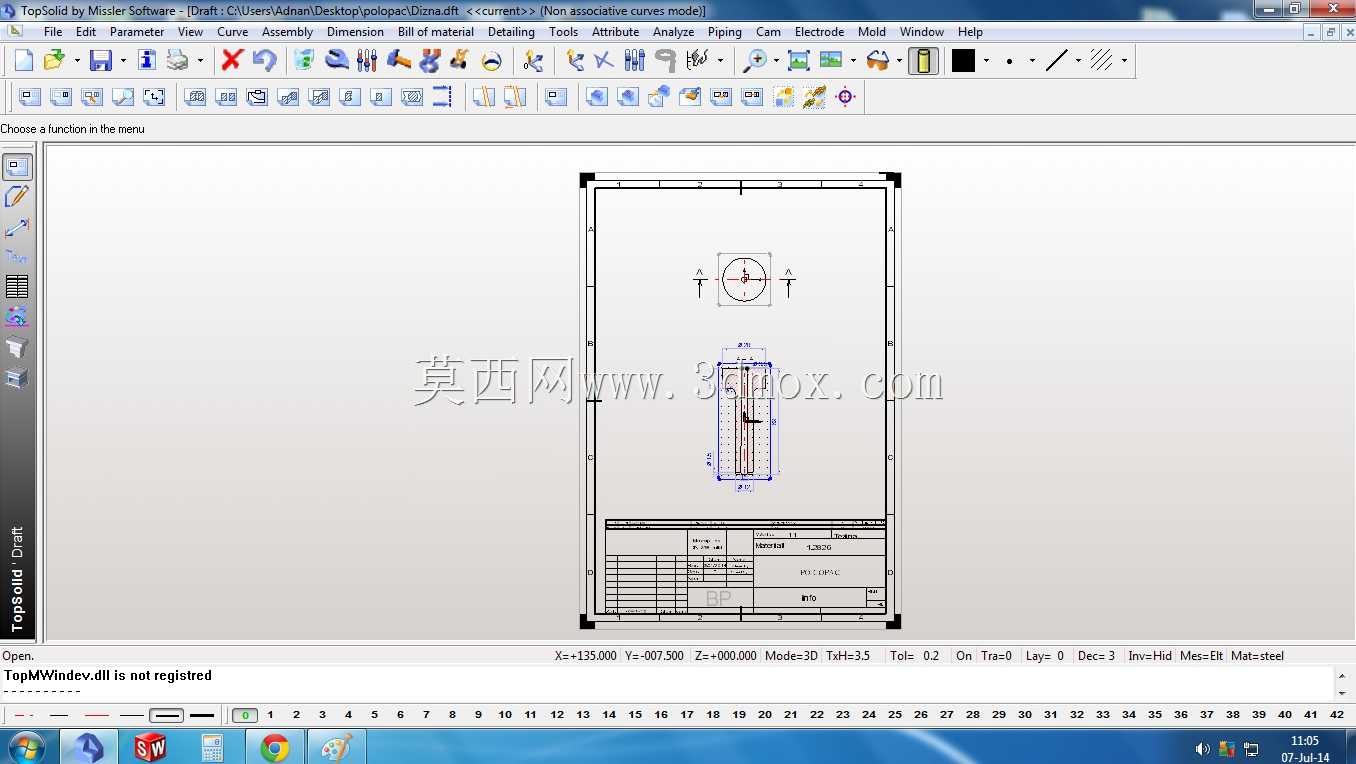Toggle layer 25 in the layer bar

tap(895, 715)
